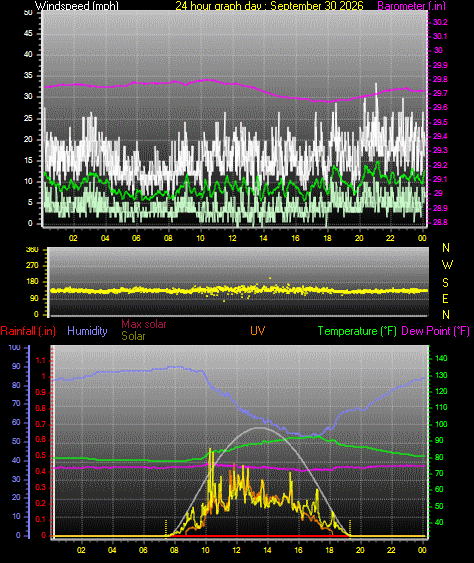Viewport: 474px width, 563px height.
Task: Click the peak of the max solar curve
Action: click(259, 428)
